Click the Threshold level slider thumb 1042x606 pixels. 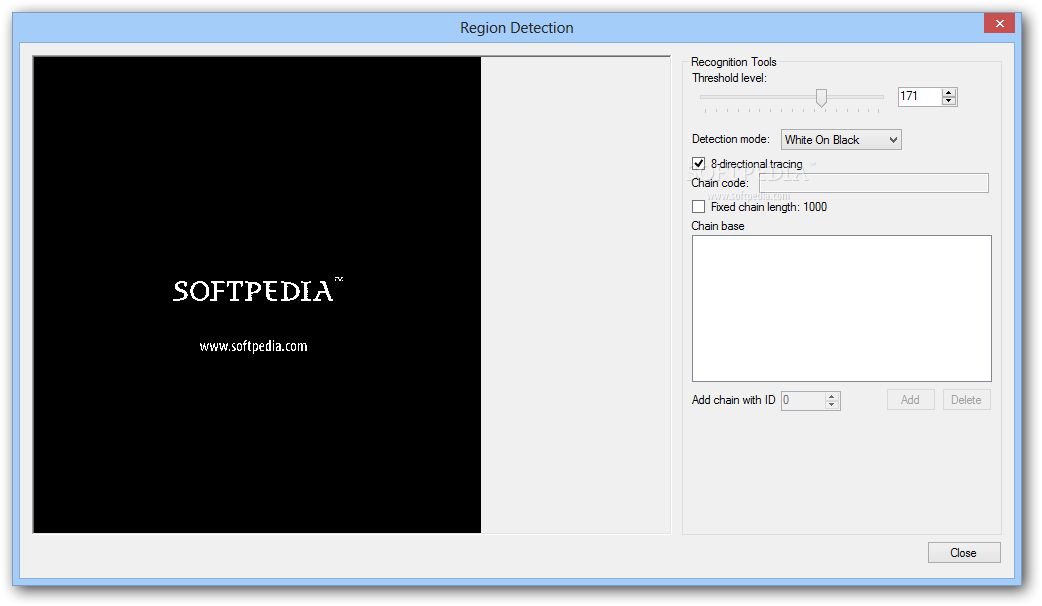(x=821, y=98)
